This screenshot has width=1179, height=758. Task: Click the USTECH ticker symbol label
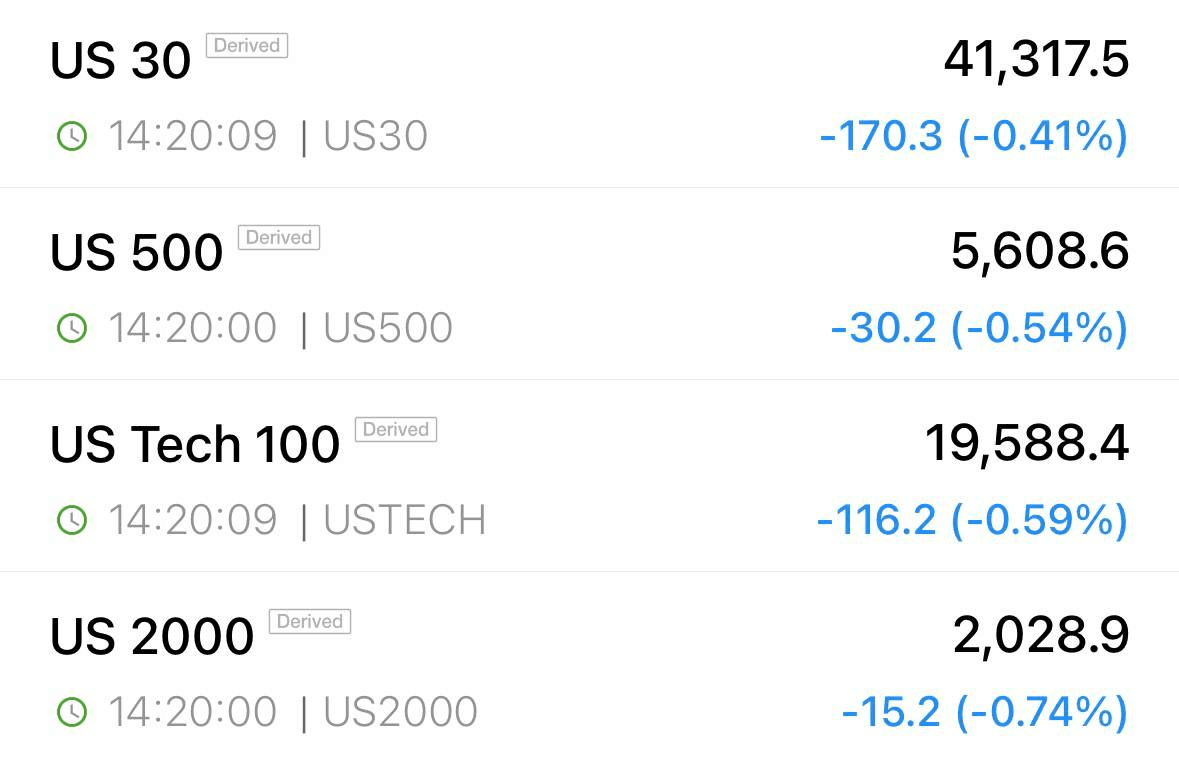[405, 520]
